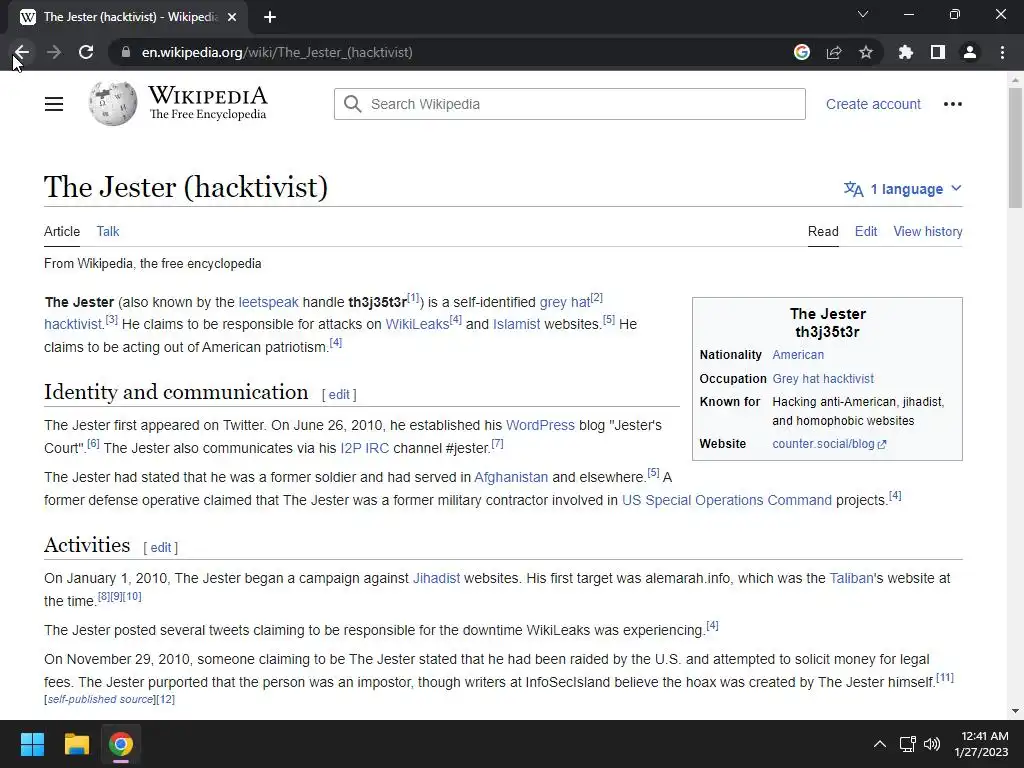Open American nationality link in infobox
The width and height of the screenshot is (1024, 768).
click(798, 355)
